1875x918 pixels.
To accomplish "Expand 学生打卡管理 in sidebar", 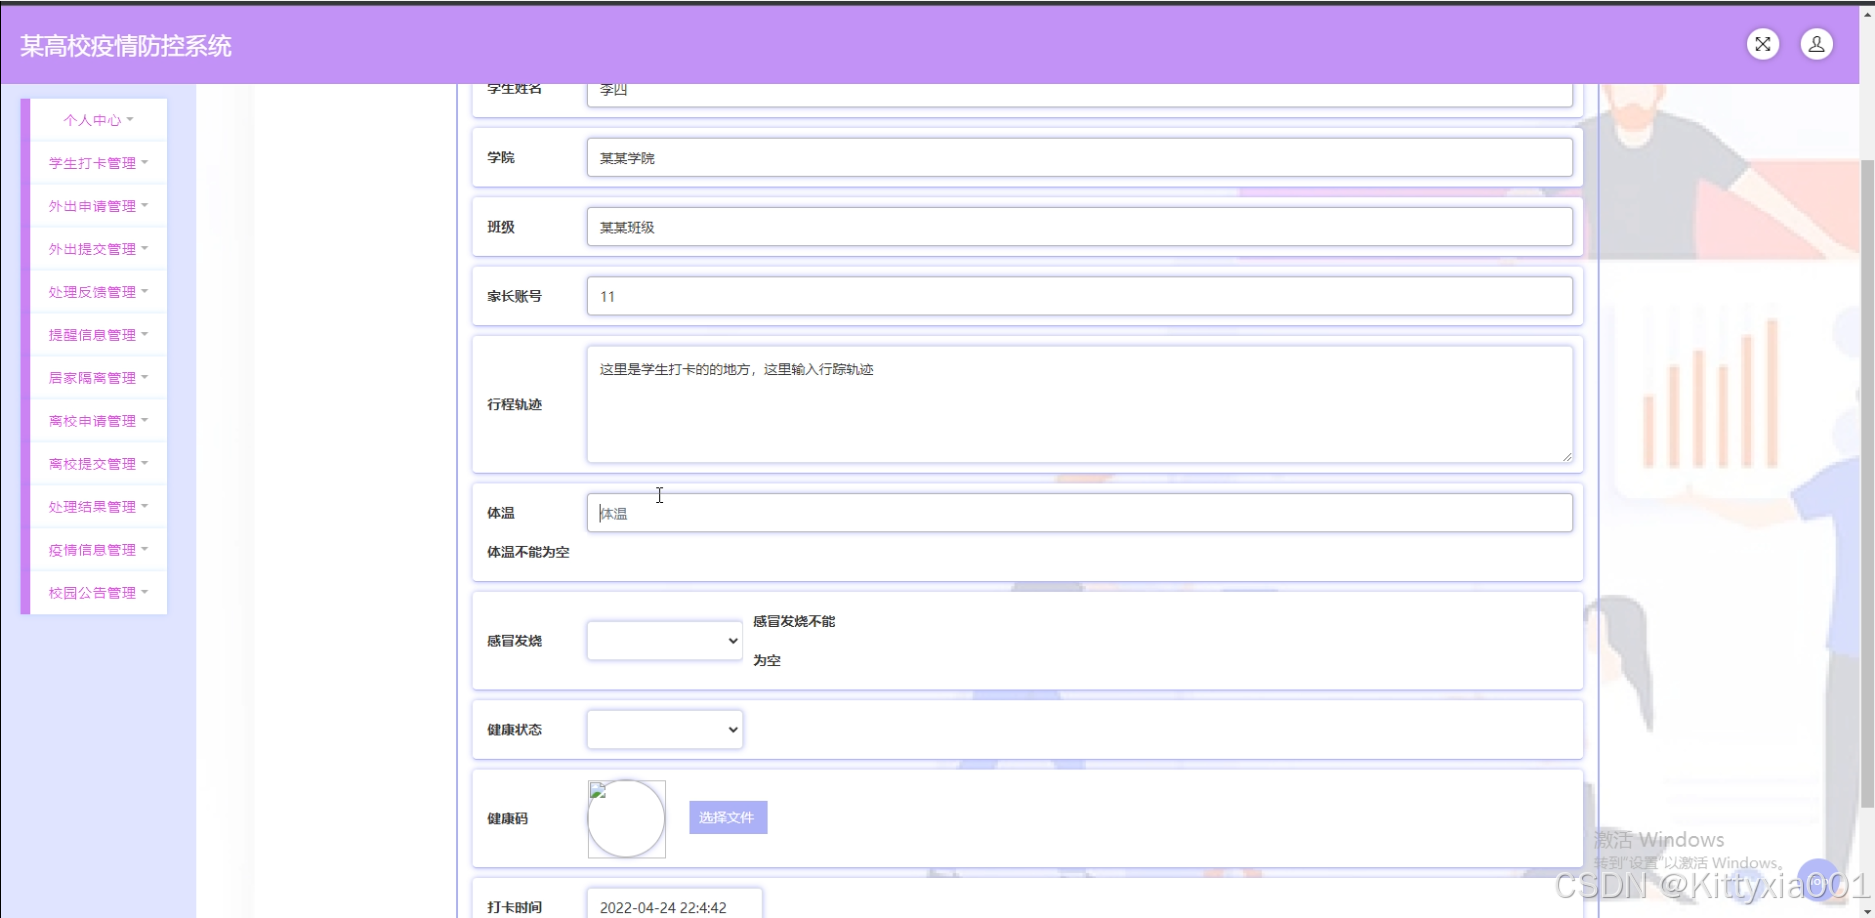I will [x=98, y=163].
